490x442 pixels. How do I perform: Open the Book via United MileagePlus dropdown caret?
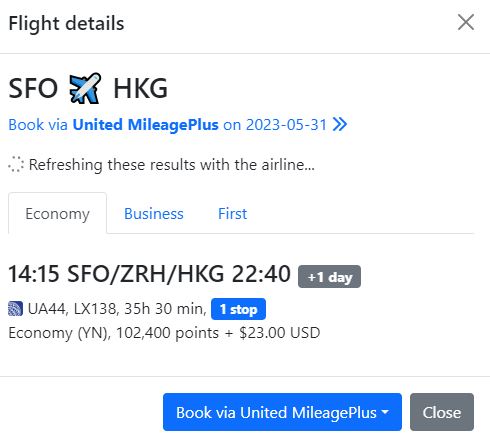pos(385,412)
